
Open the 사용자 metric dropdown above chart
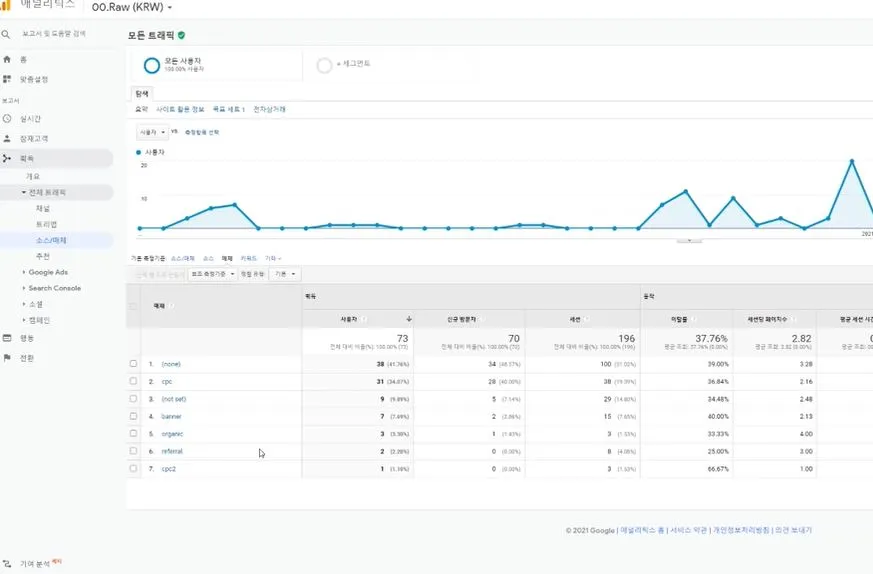152,133
